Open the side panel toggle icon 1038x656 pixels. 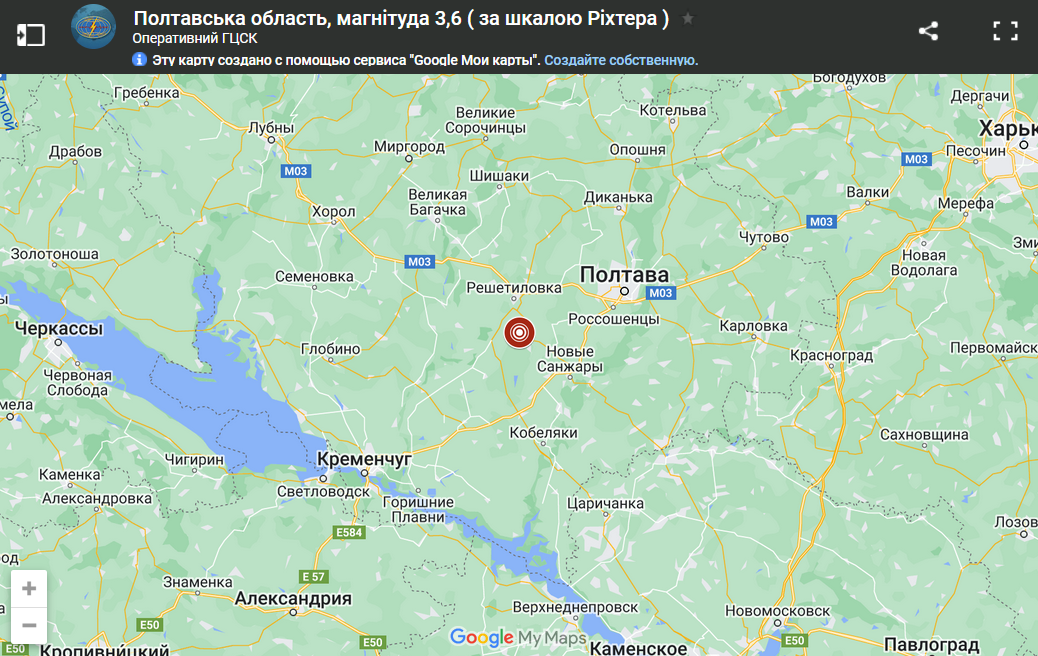click(30, 35)
